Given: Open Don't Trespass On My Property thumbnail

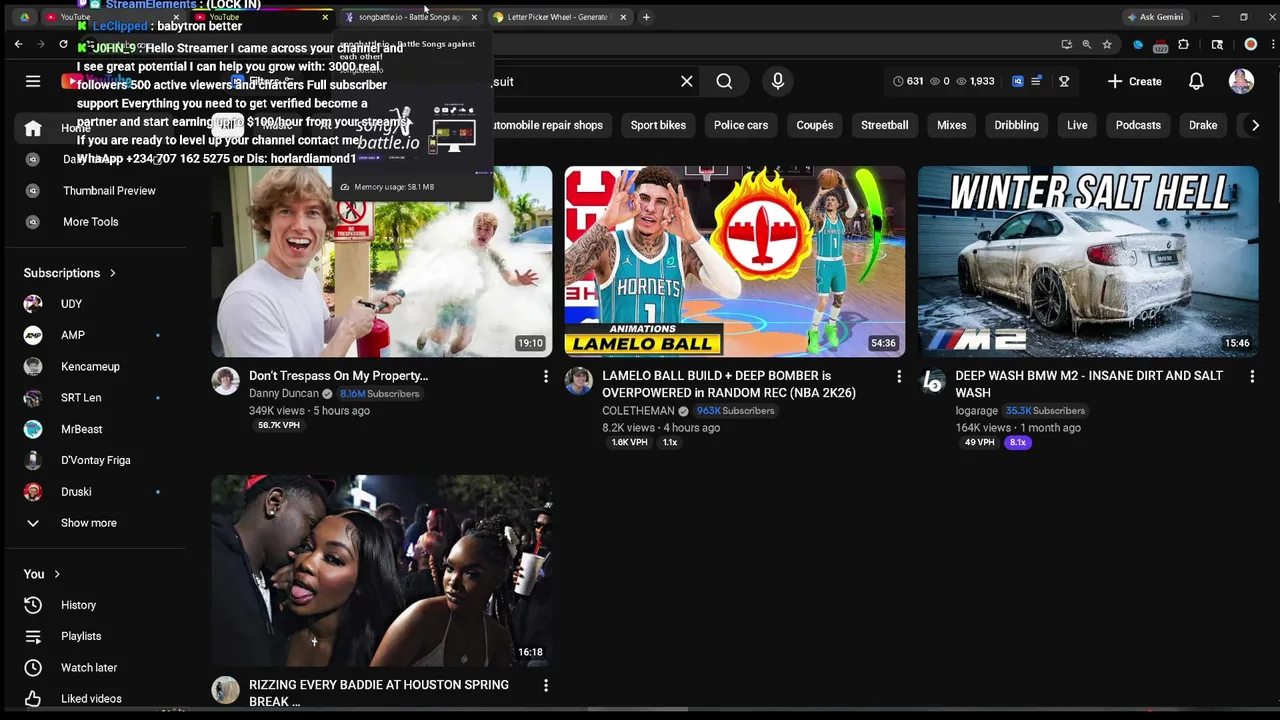Looking at the screenshot, I should coord(381,262).
